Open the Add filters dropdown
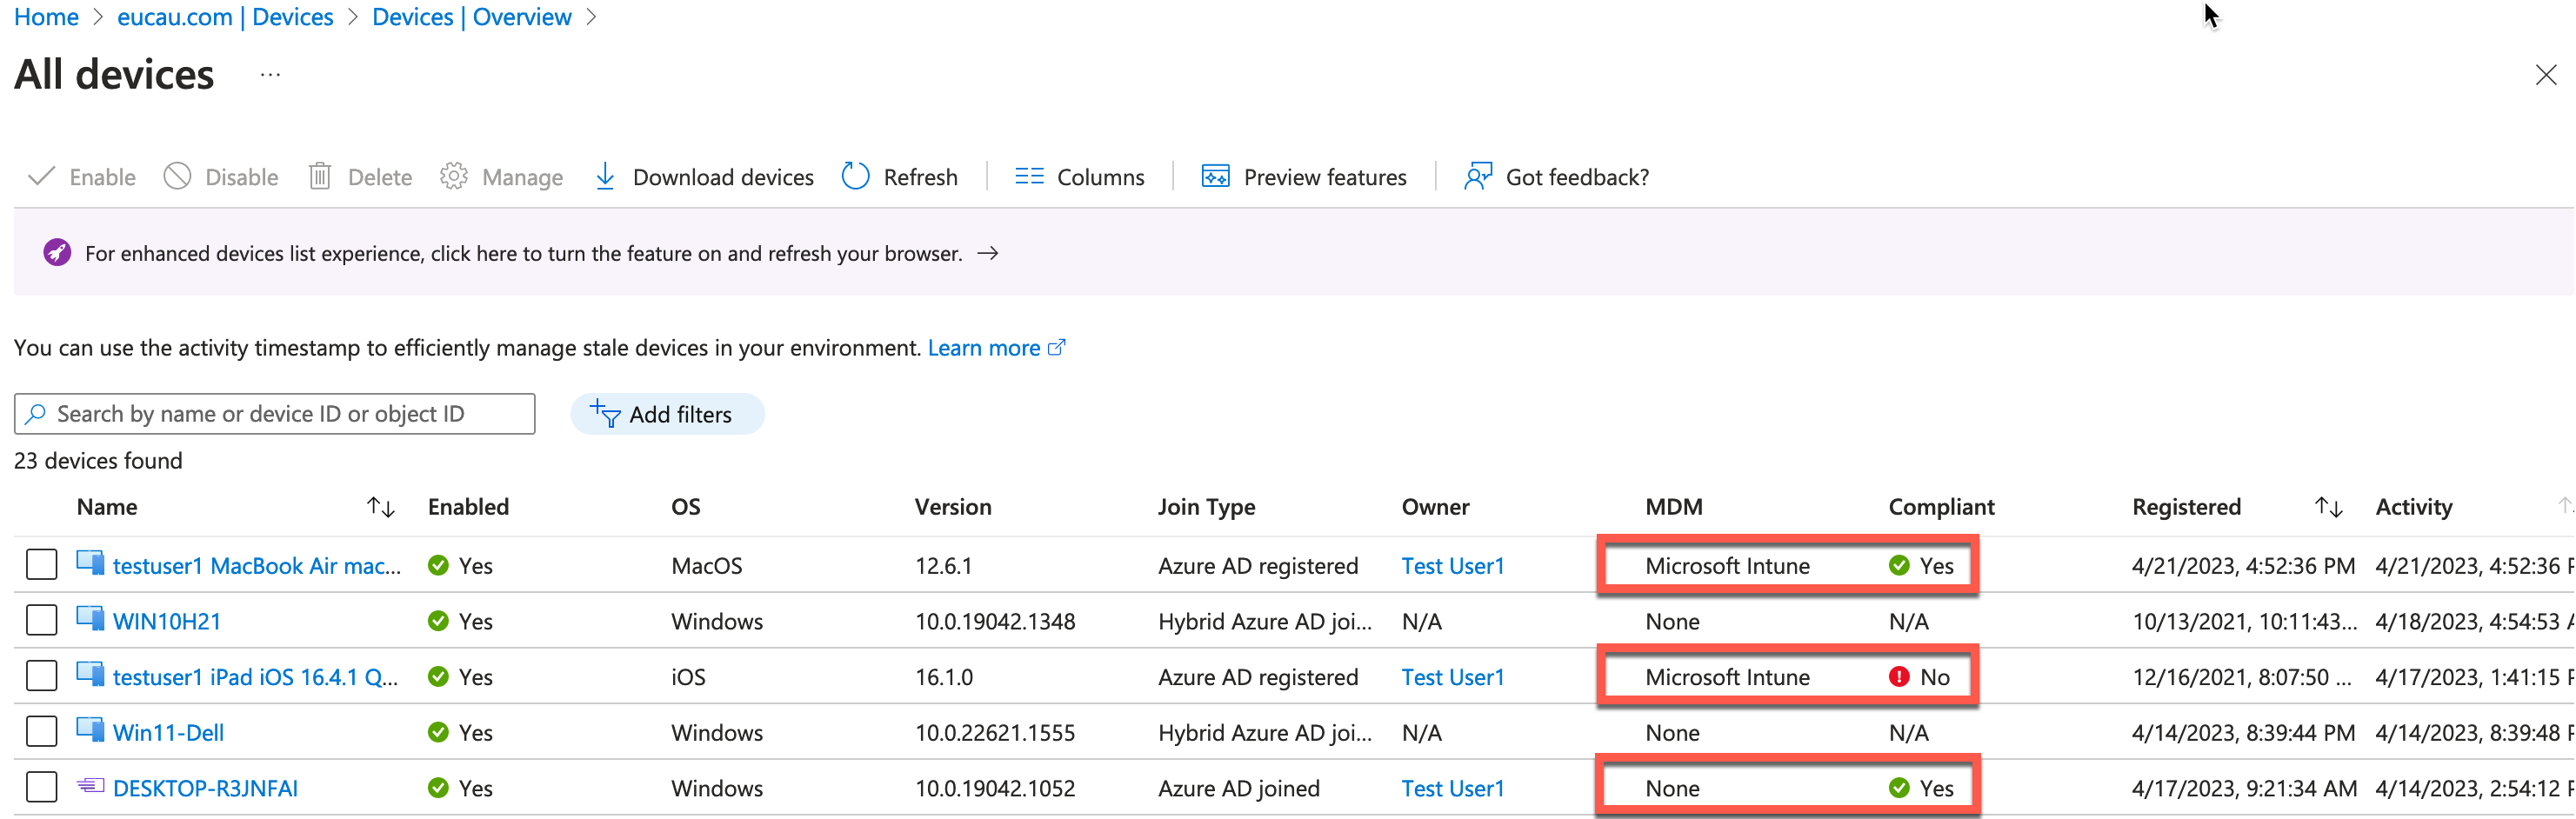 coord(667,414)
